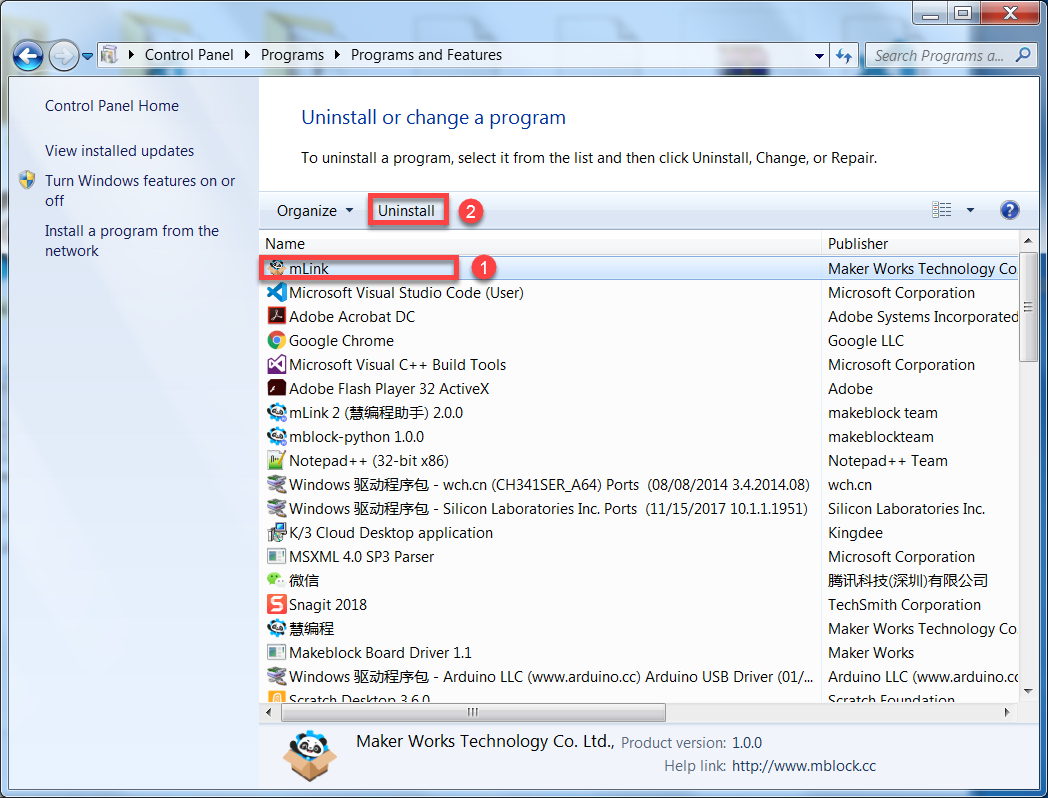Click the Uninstall toolbar button

click(x=406, y=211)
